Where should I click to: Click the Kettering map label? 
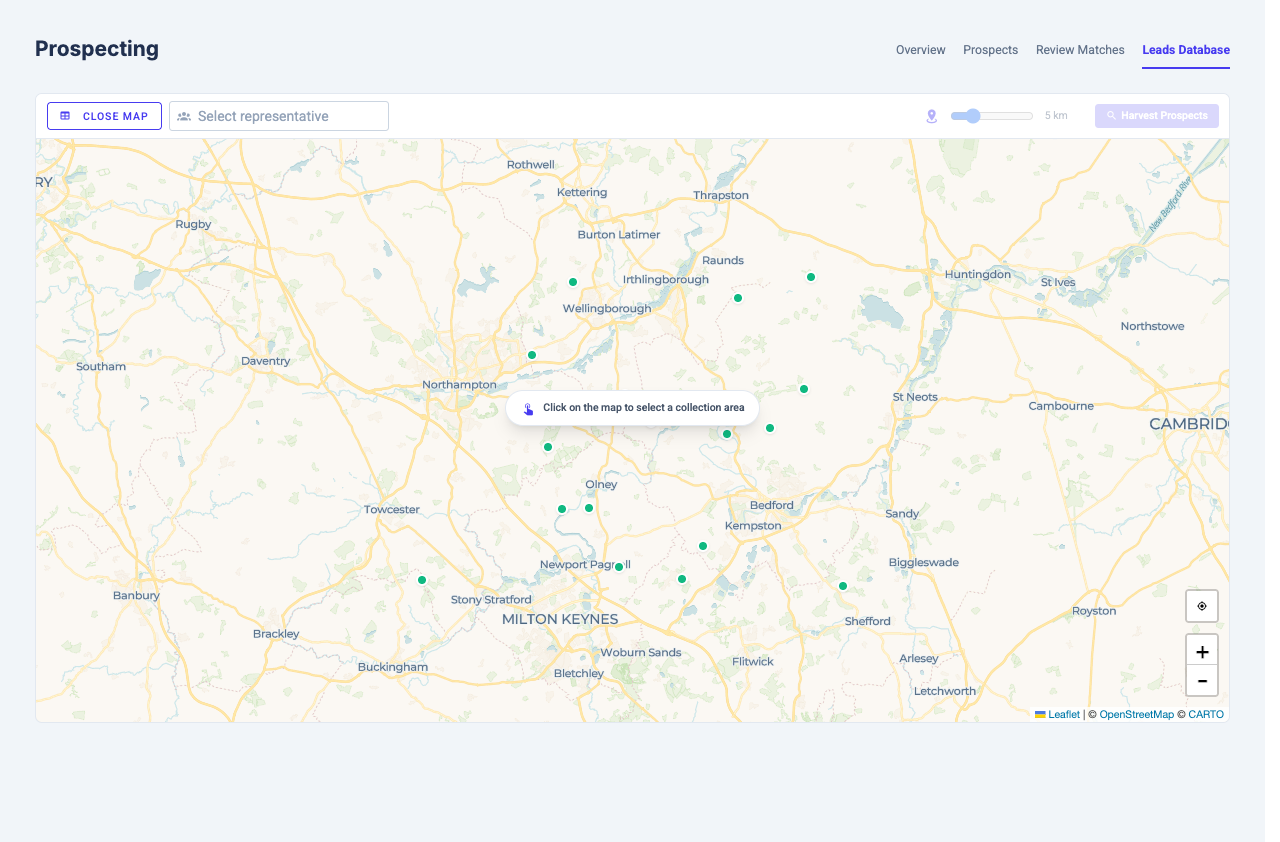coord(582,192)
